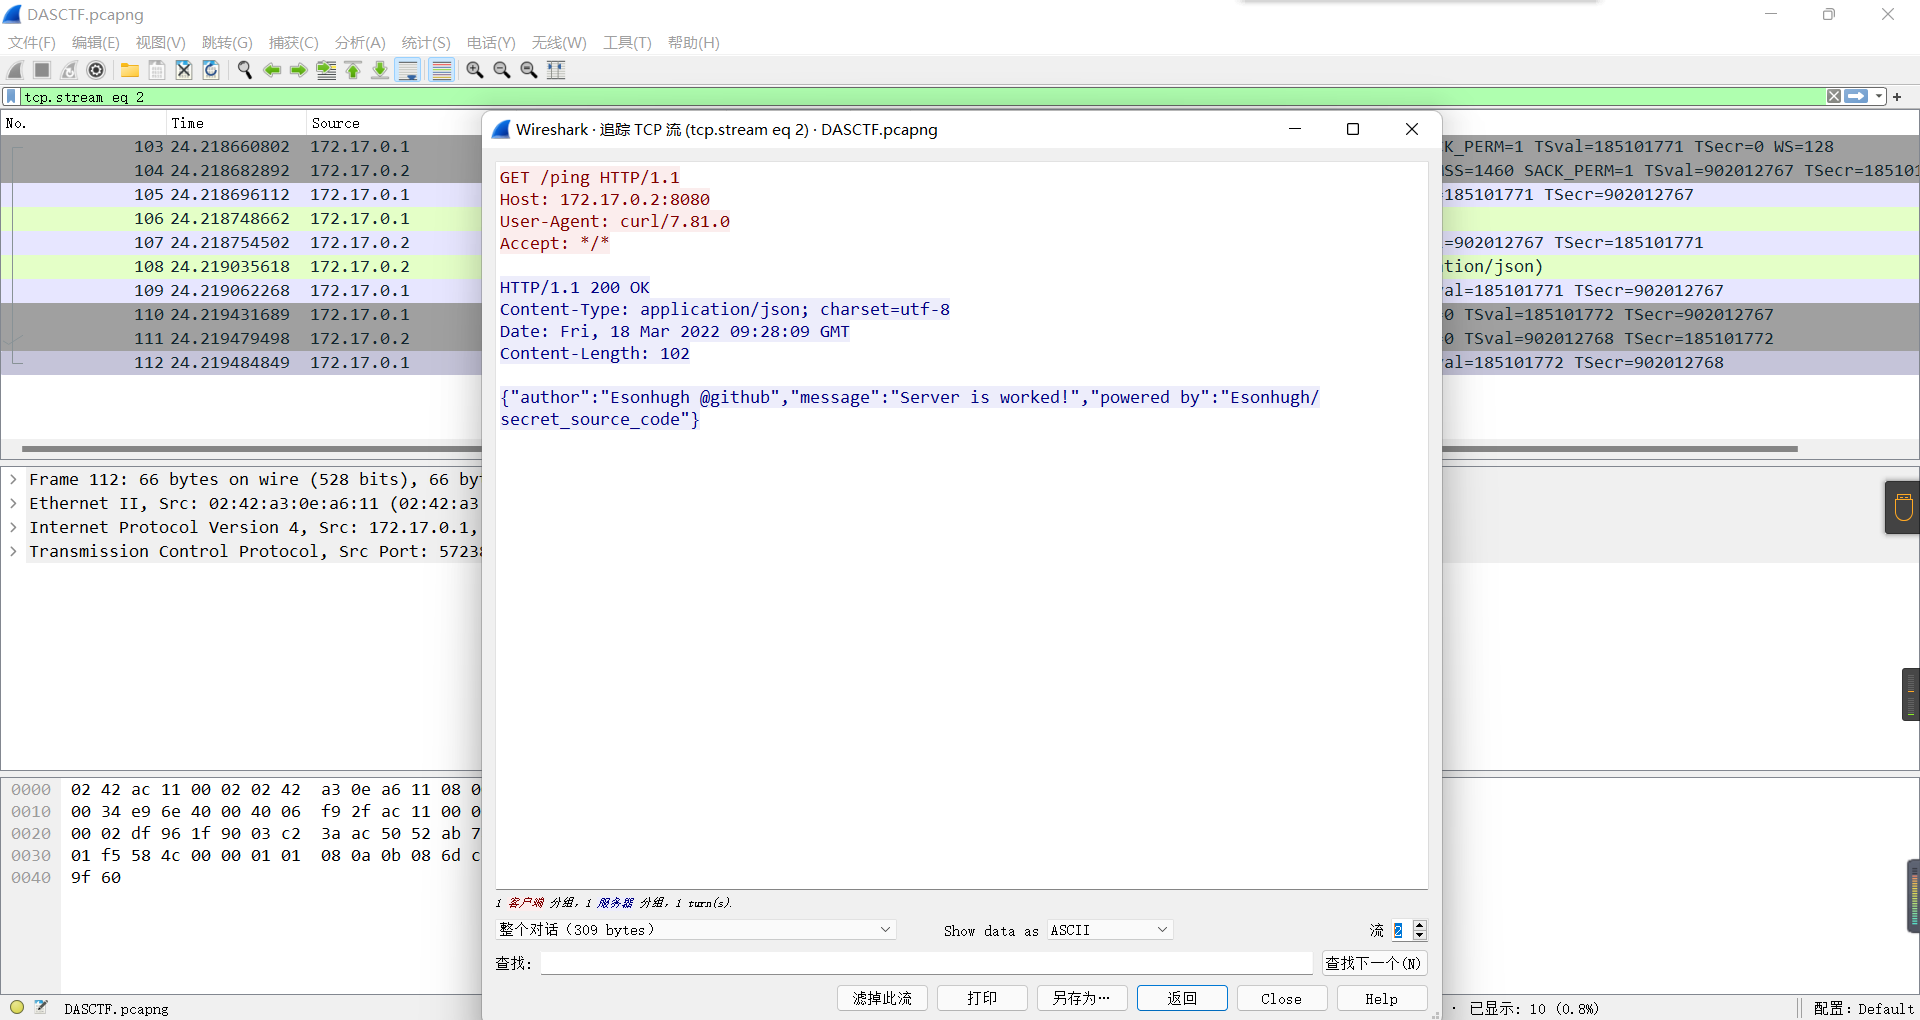Screen dimensions: 1920x1020
Task: Go forward to the next packet in history
Action: pos(298,70)
